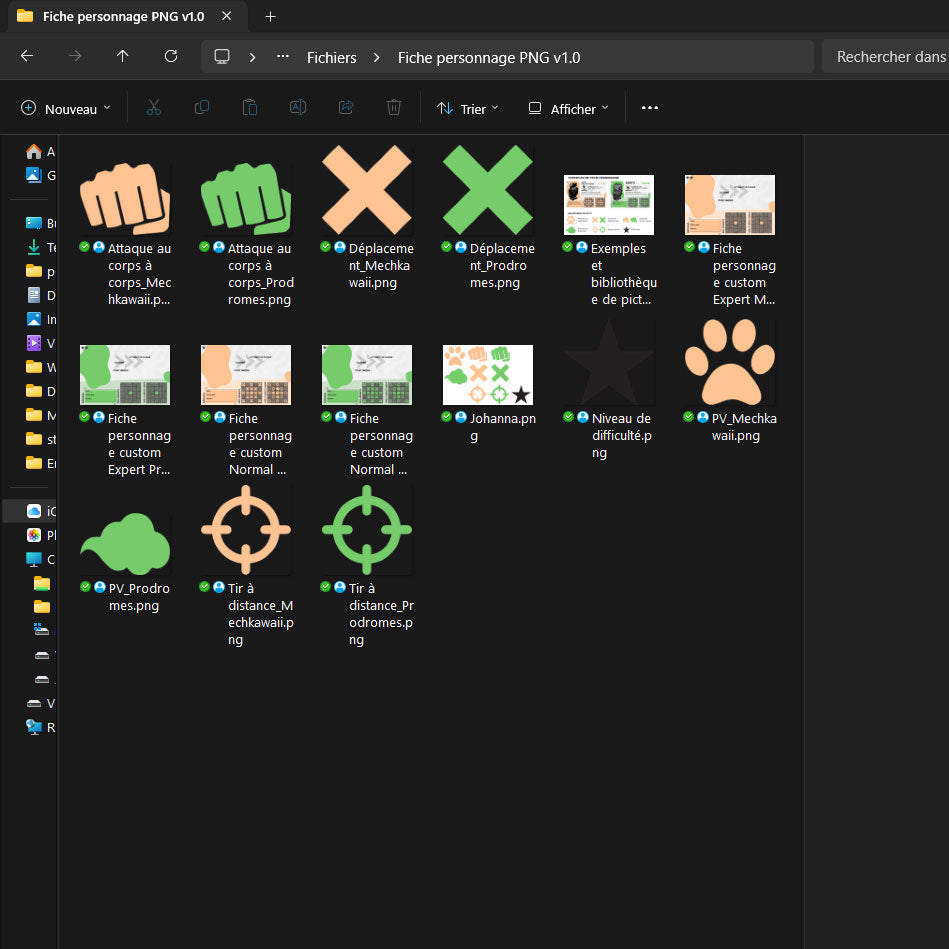
Task: Select the PV_Mechkawaii.png paw file
Action: tap(730, 362)
